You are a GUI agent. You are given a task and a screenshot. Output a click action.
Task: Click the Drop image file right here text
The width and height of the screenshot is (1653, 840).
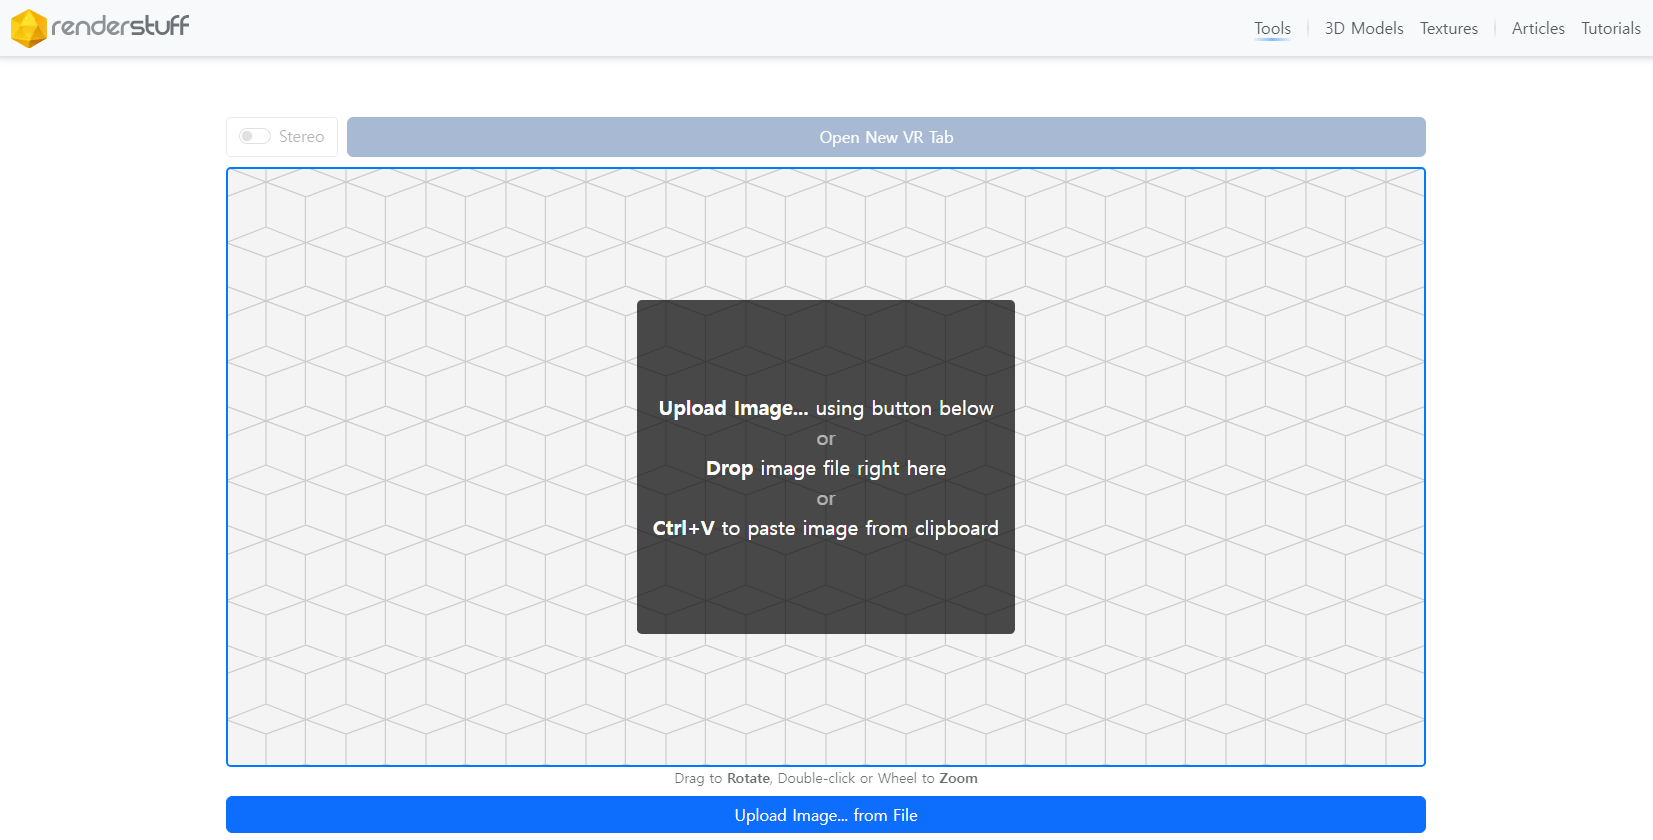pos(825,468)
